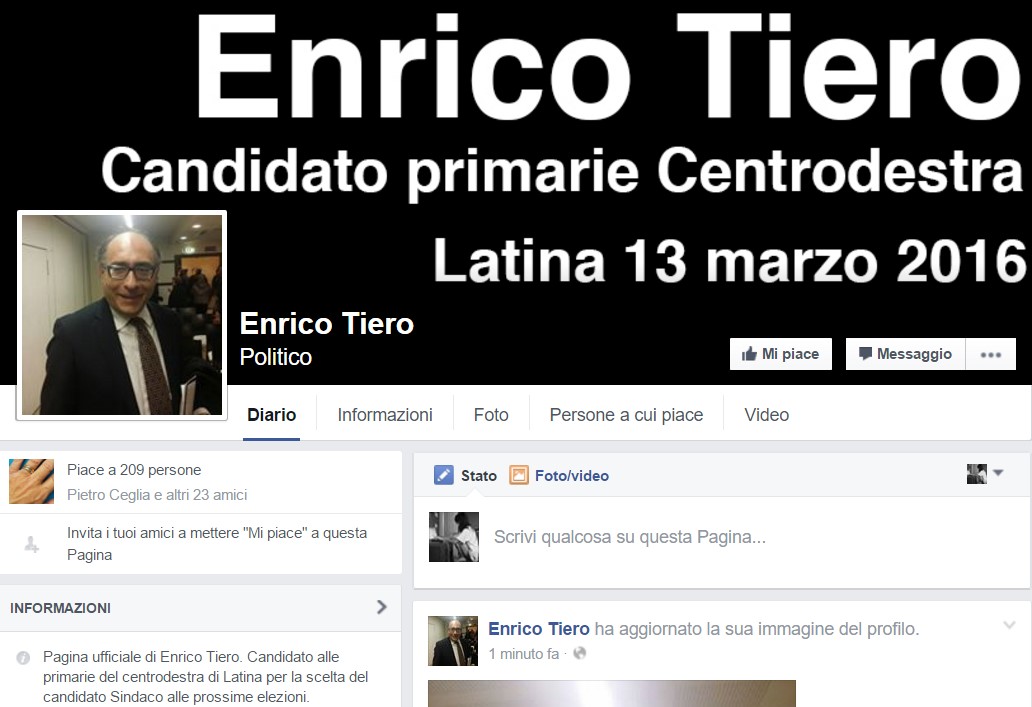1032x707 pixels.
Task: Open the post options chevron dropdown
Action: [1009, 625]
